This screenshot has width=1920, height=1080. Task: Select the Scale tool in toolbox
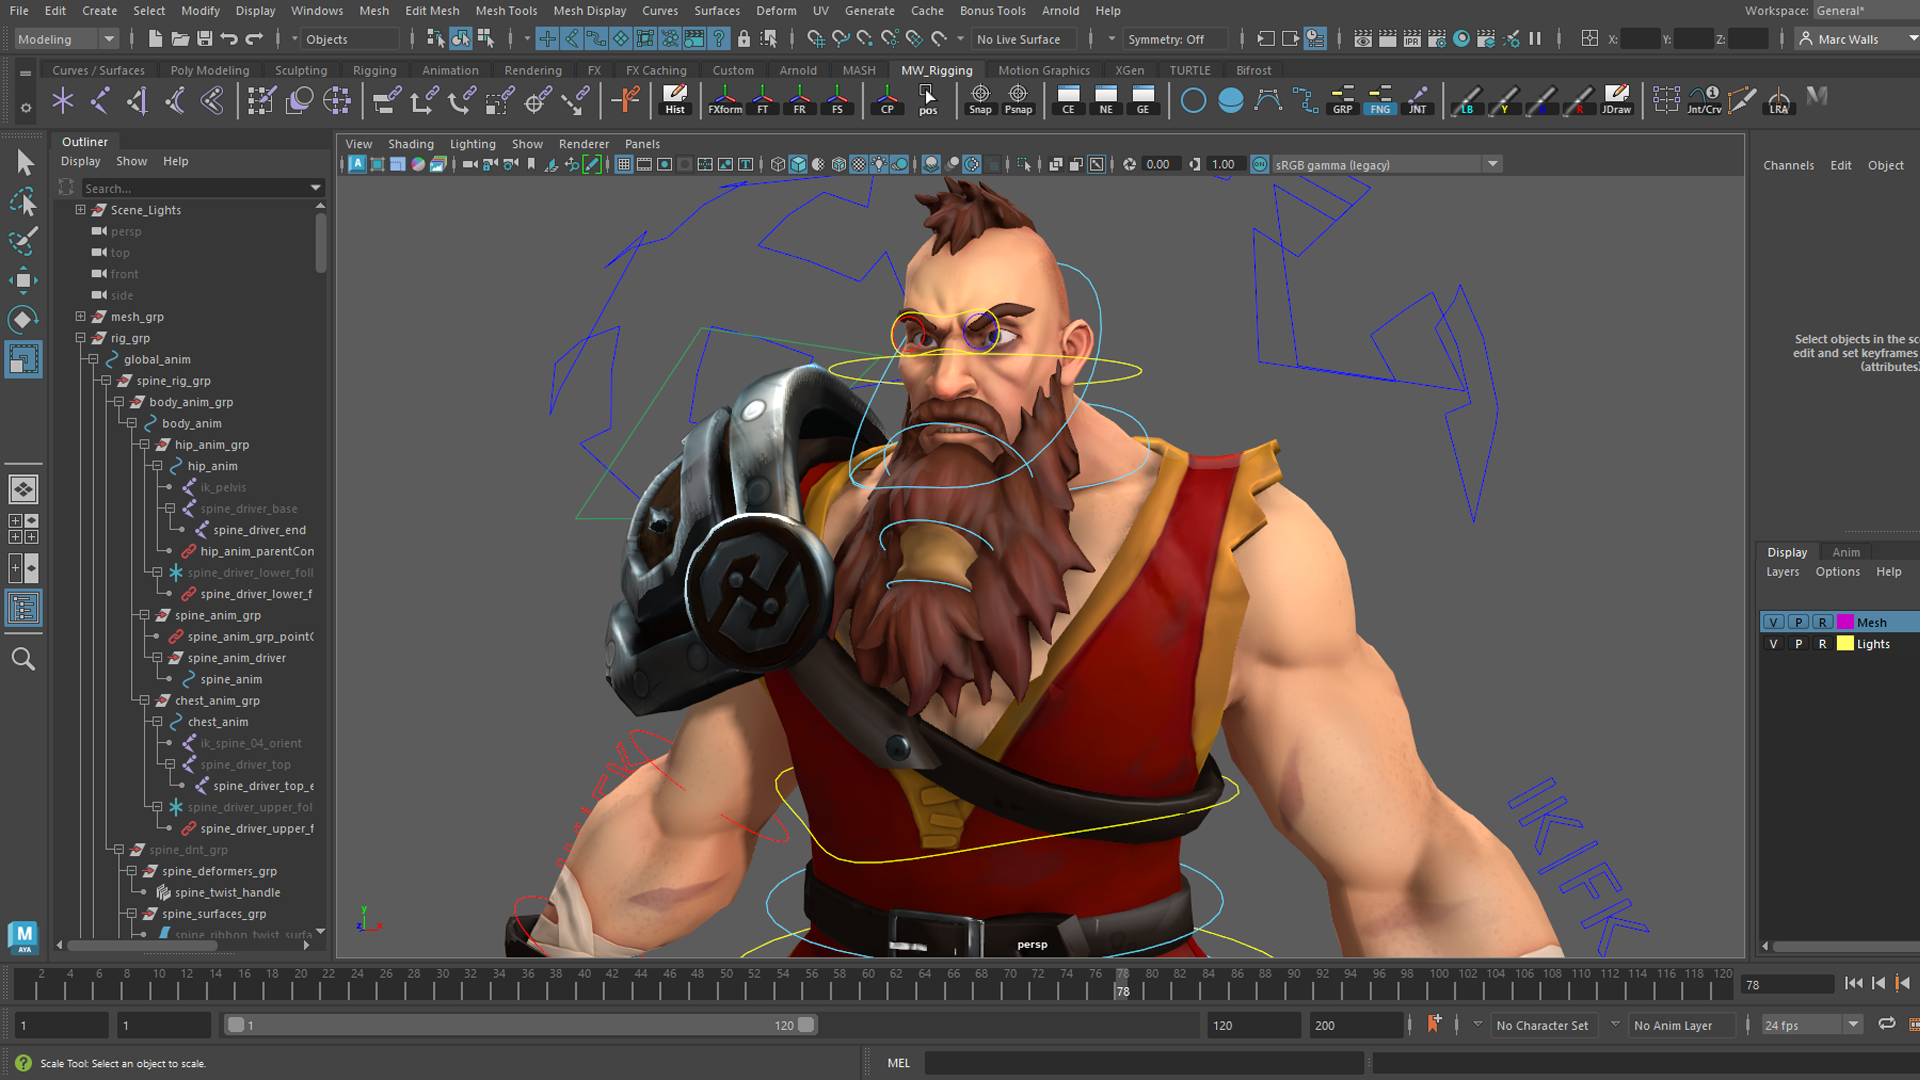tap(24, 359)
